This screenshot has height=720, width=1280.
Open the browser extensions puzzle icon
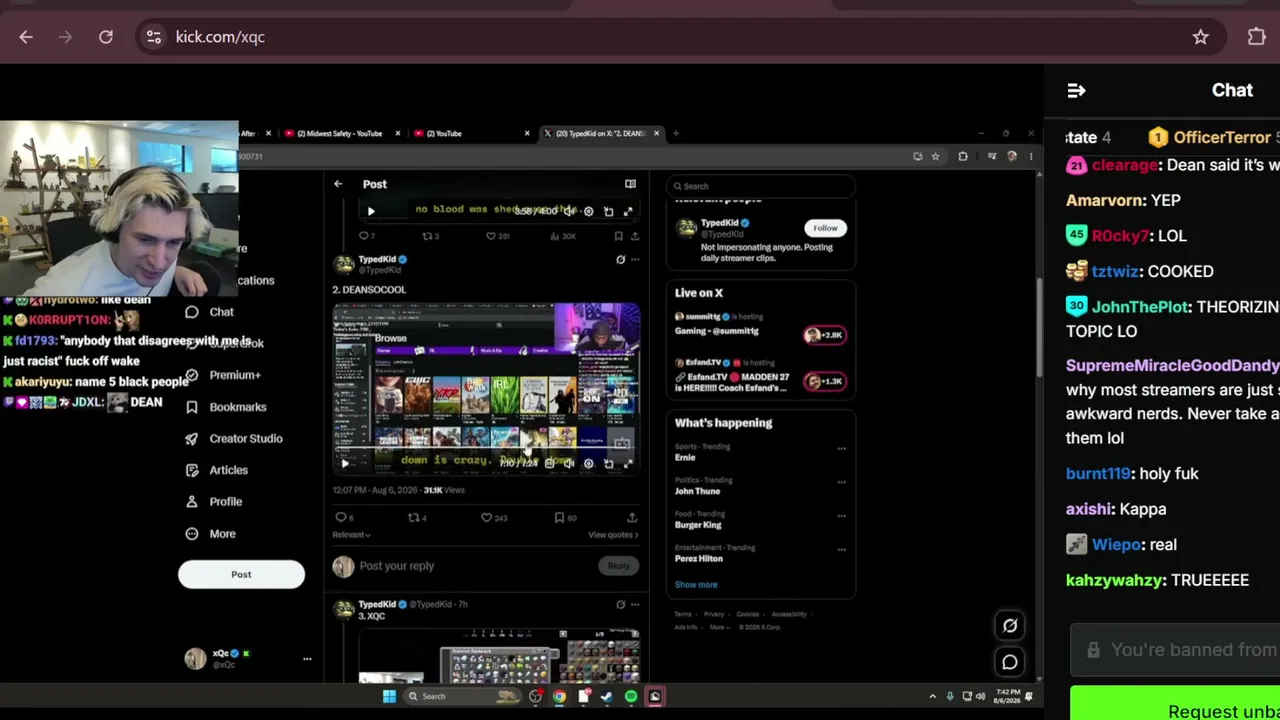1257,37
